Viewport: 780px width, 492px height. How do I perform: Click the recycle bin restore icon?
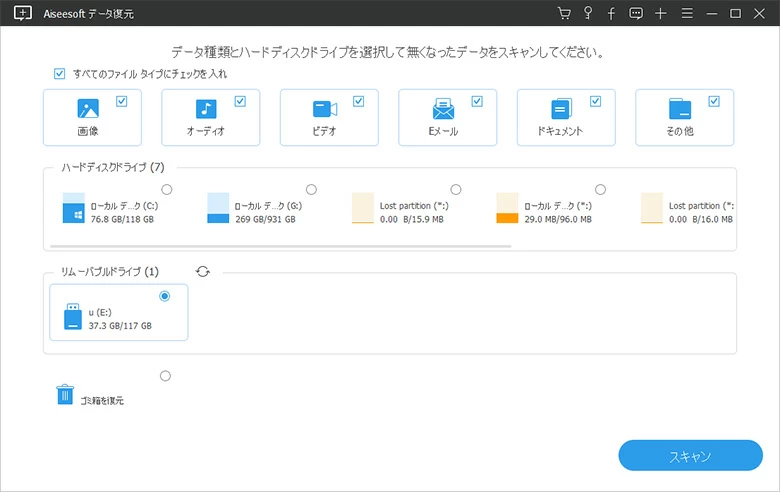(65, 395)
